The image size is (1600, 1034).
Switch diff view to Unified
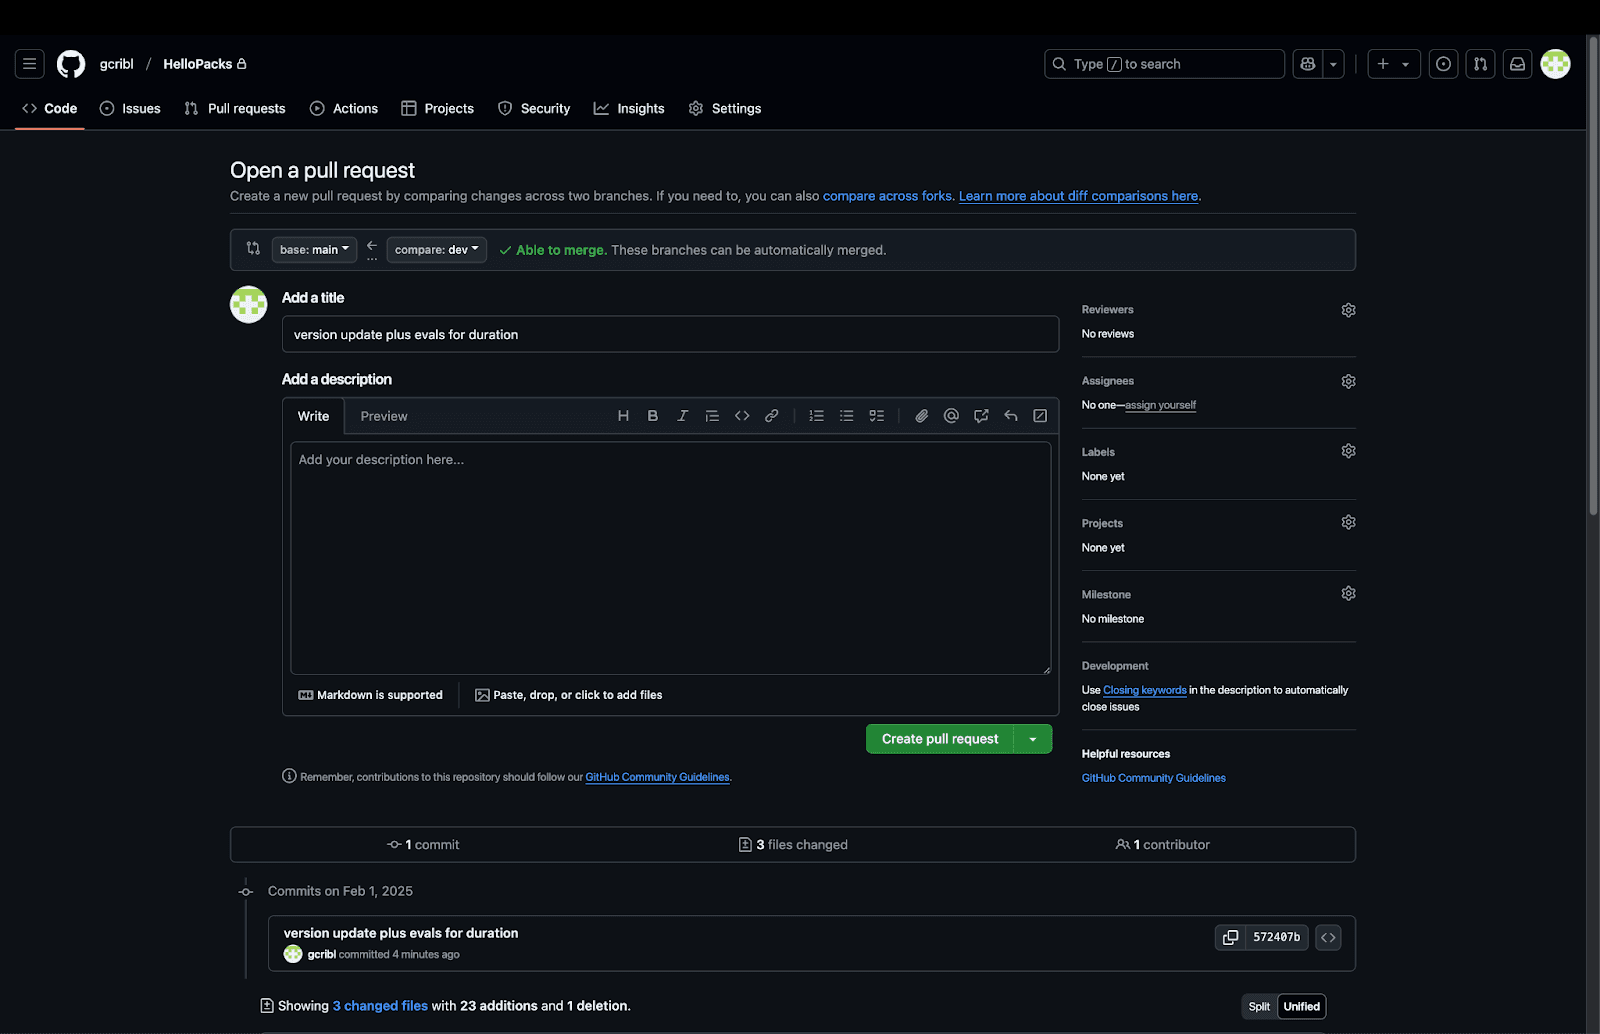pos(1301,1006)
